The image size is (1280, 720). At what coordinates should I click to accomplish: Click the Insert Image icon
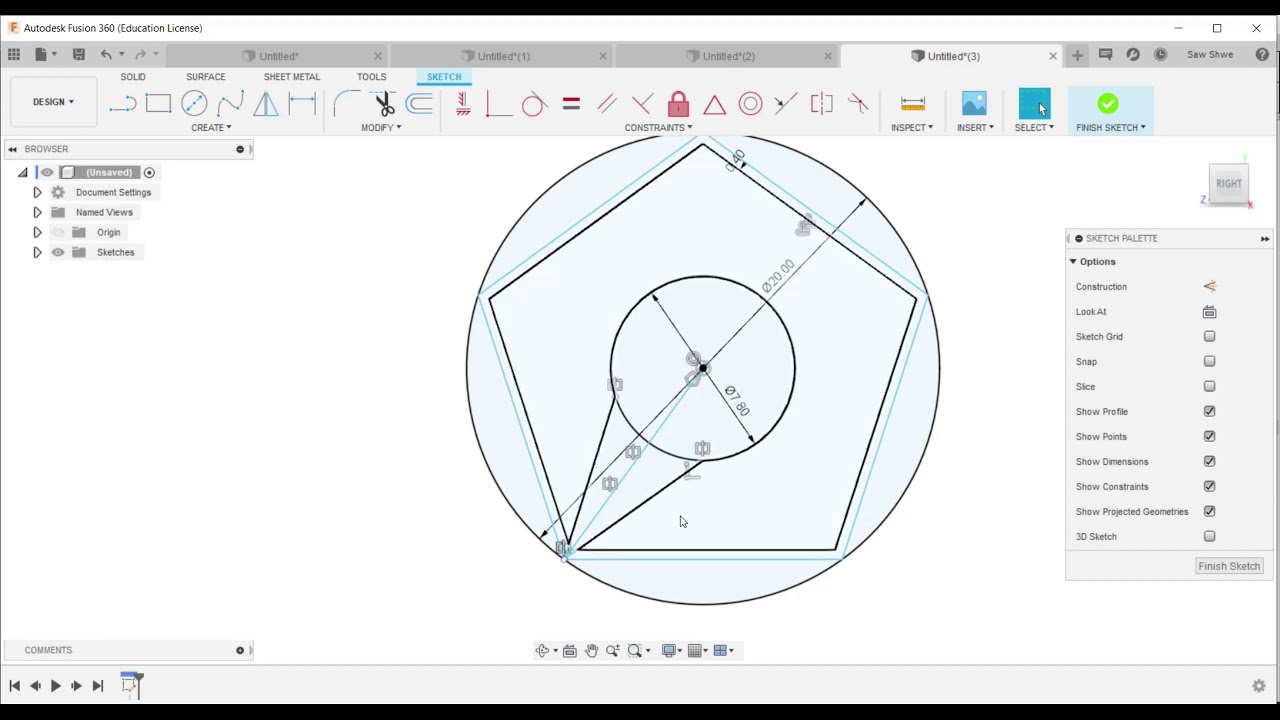point(974,103)
